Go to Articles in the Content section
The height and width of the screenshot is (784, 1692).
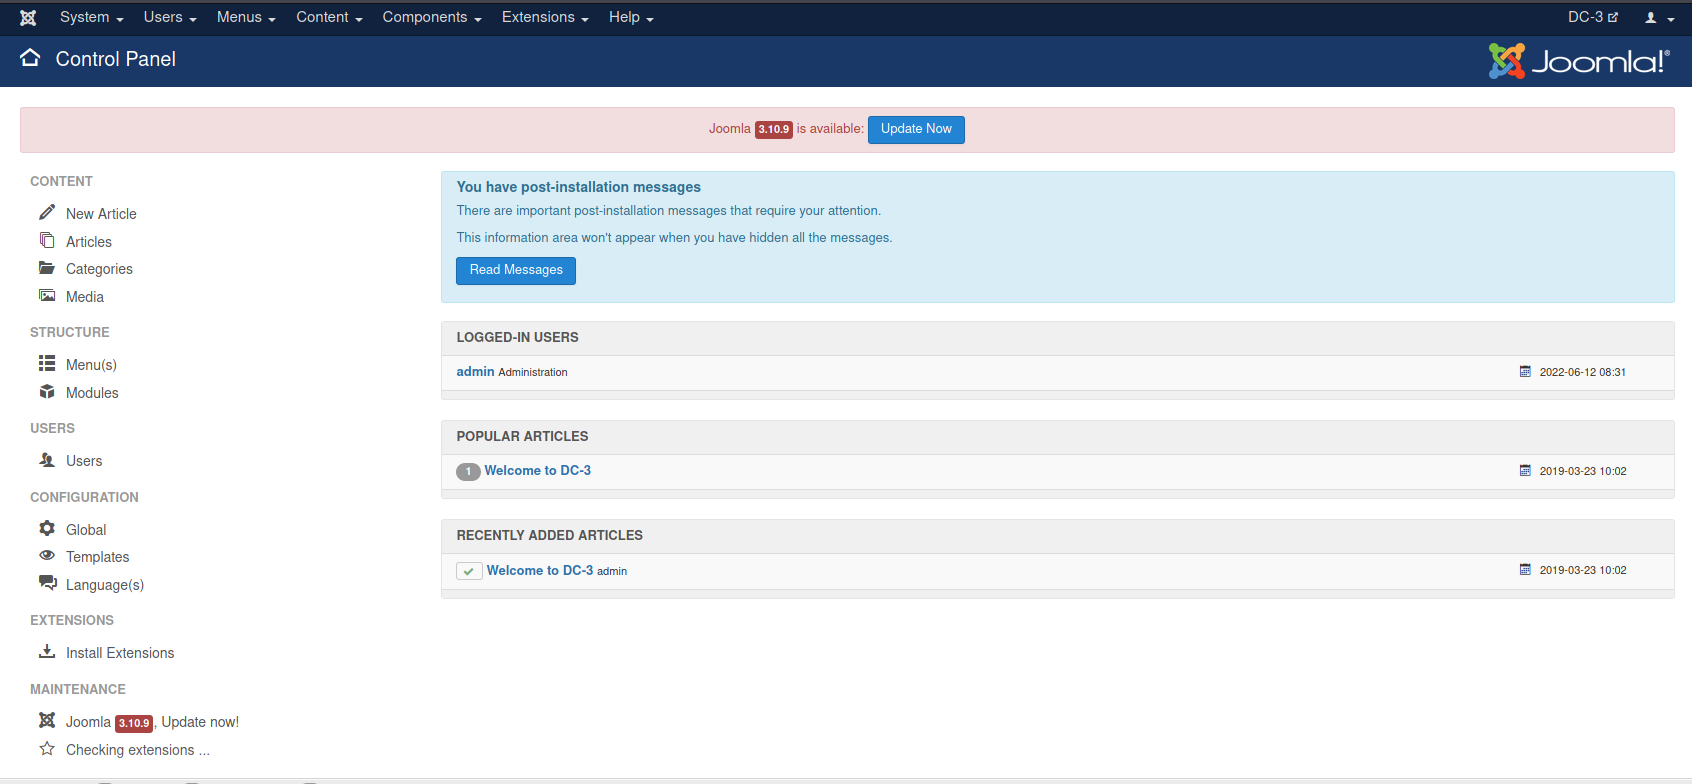(x=89, y=242)
